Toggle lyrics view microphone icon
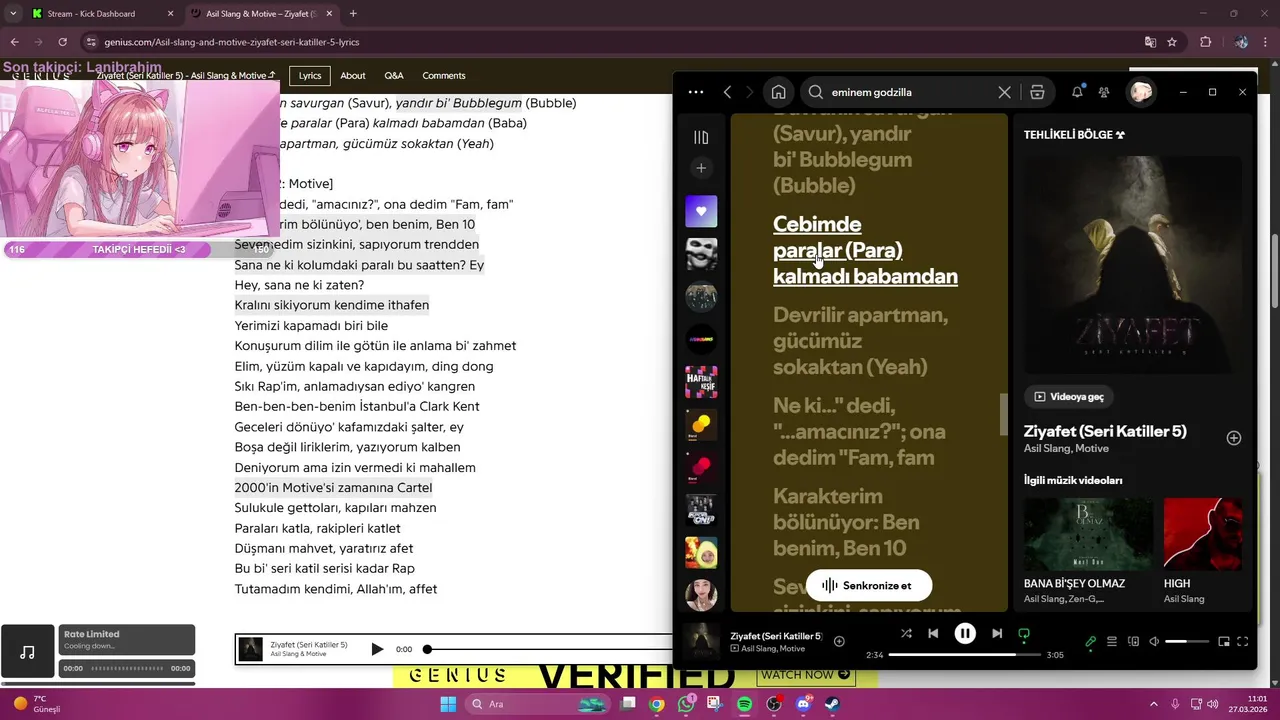1280x720 pixels. click(1091, 641)
